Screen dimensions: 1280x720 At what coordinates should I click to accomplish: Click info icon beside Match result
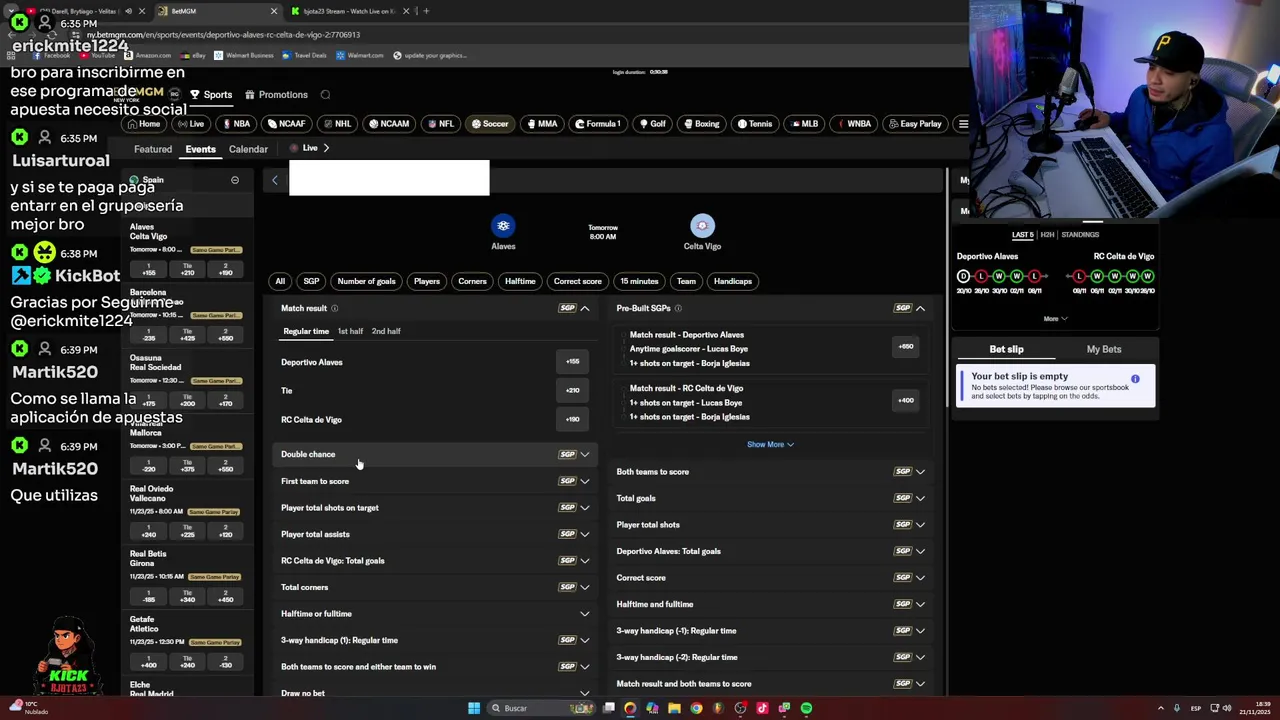click(x=334, y=308)
